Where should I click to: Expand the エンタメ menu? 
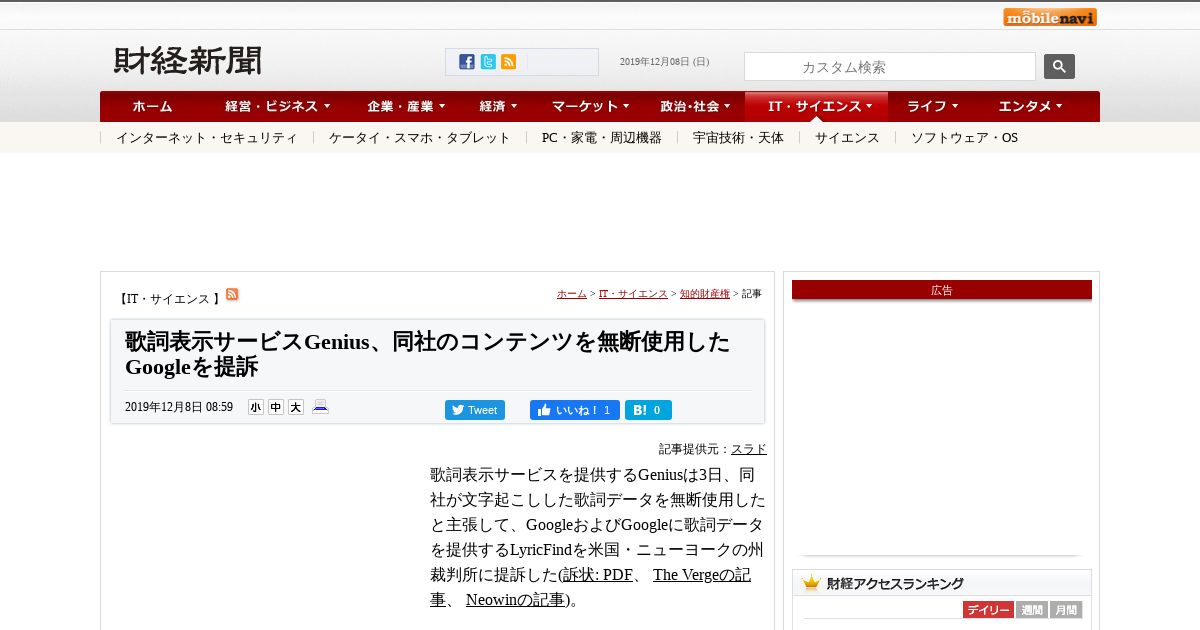click(1030, 106)
